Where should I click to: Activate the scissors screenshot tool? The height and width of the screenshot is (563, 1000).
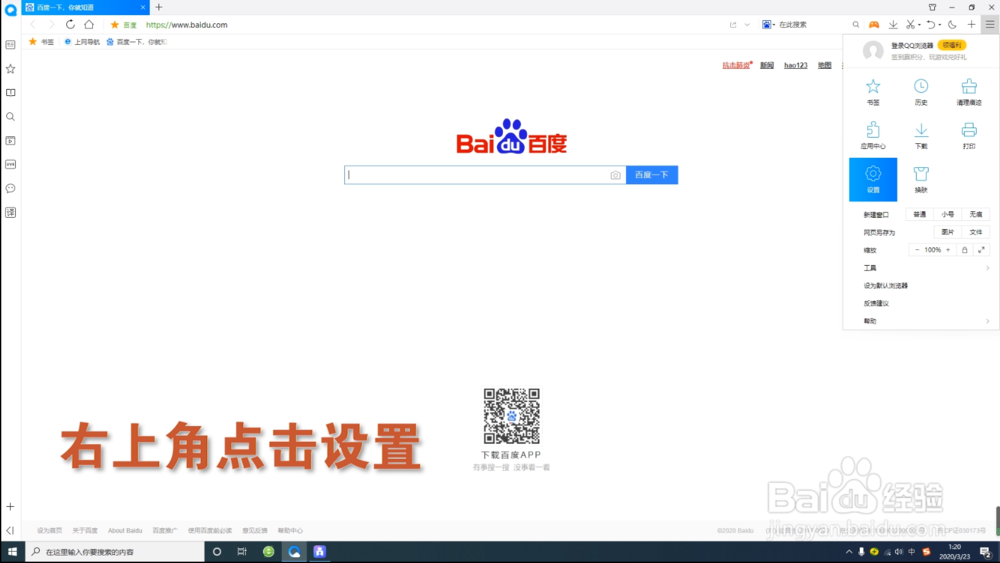(910, 24)
